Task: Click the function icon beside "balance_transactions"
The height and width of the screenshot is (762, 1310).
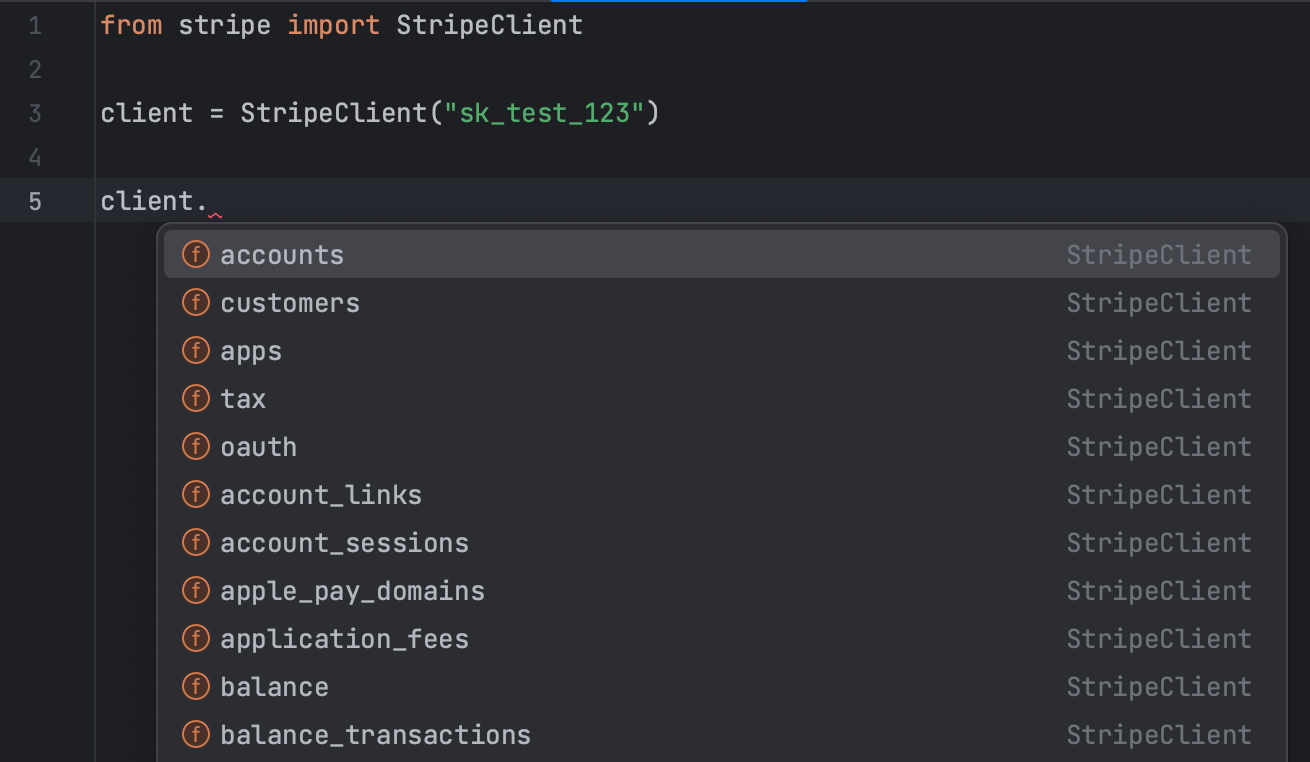Action: [x=196, y=734]
